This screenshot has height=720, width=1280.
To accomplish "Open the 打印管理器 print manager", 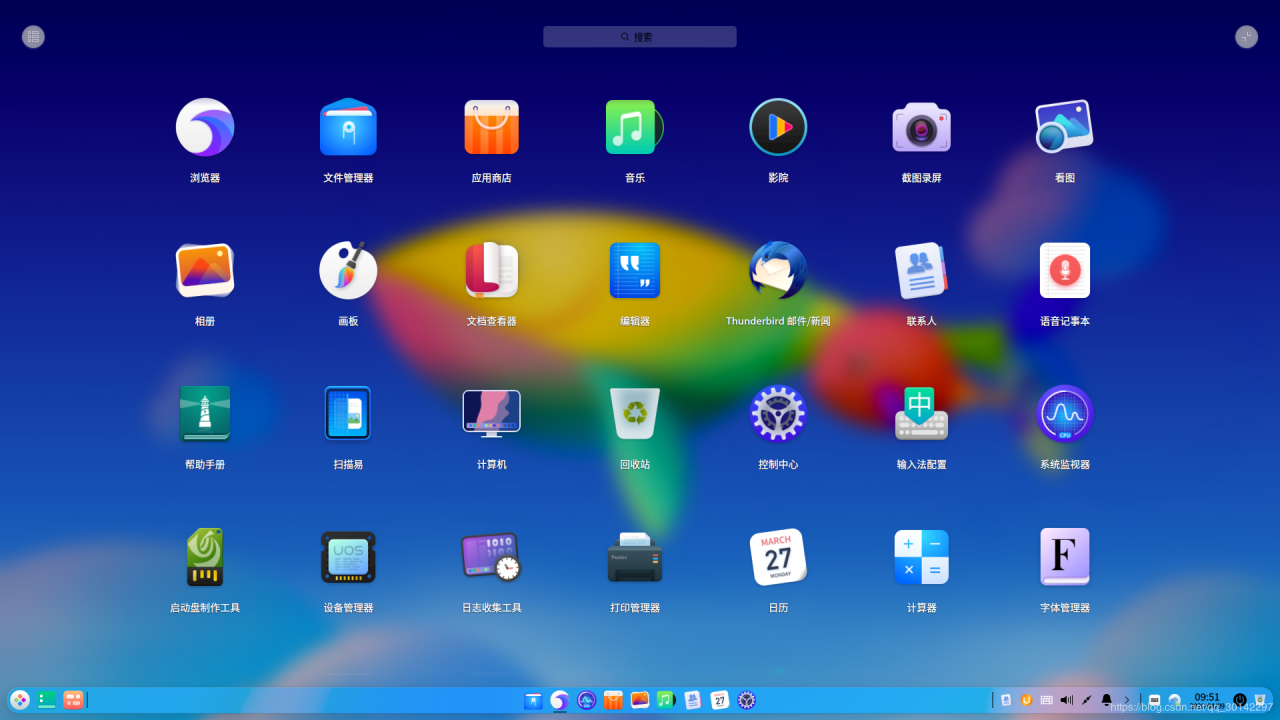I will pyautogui.click(x=634, y=556).
